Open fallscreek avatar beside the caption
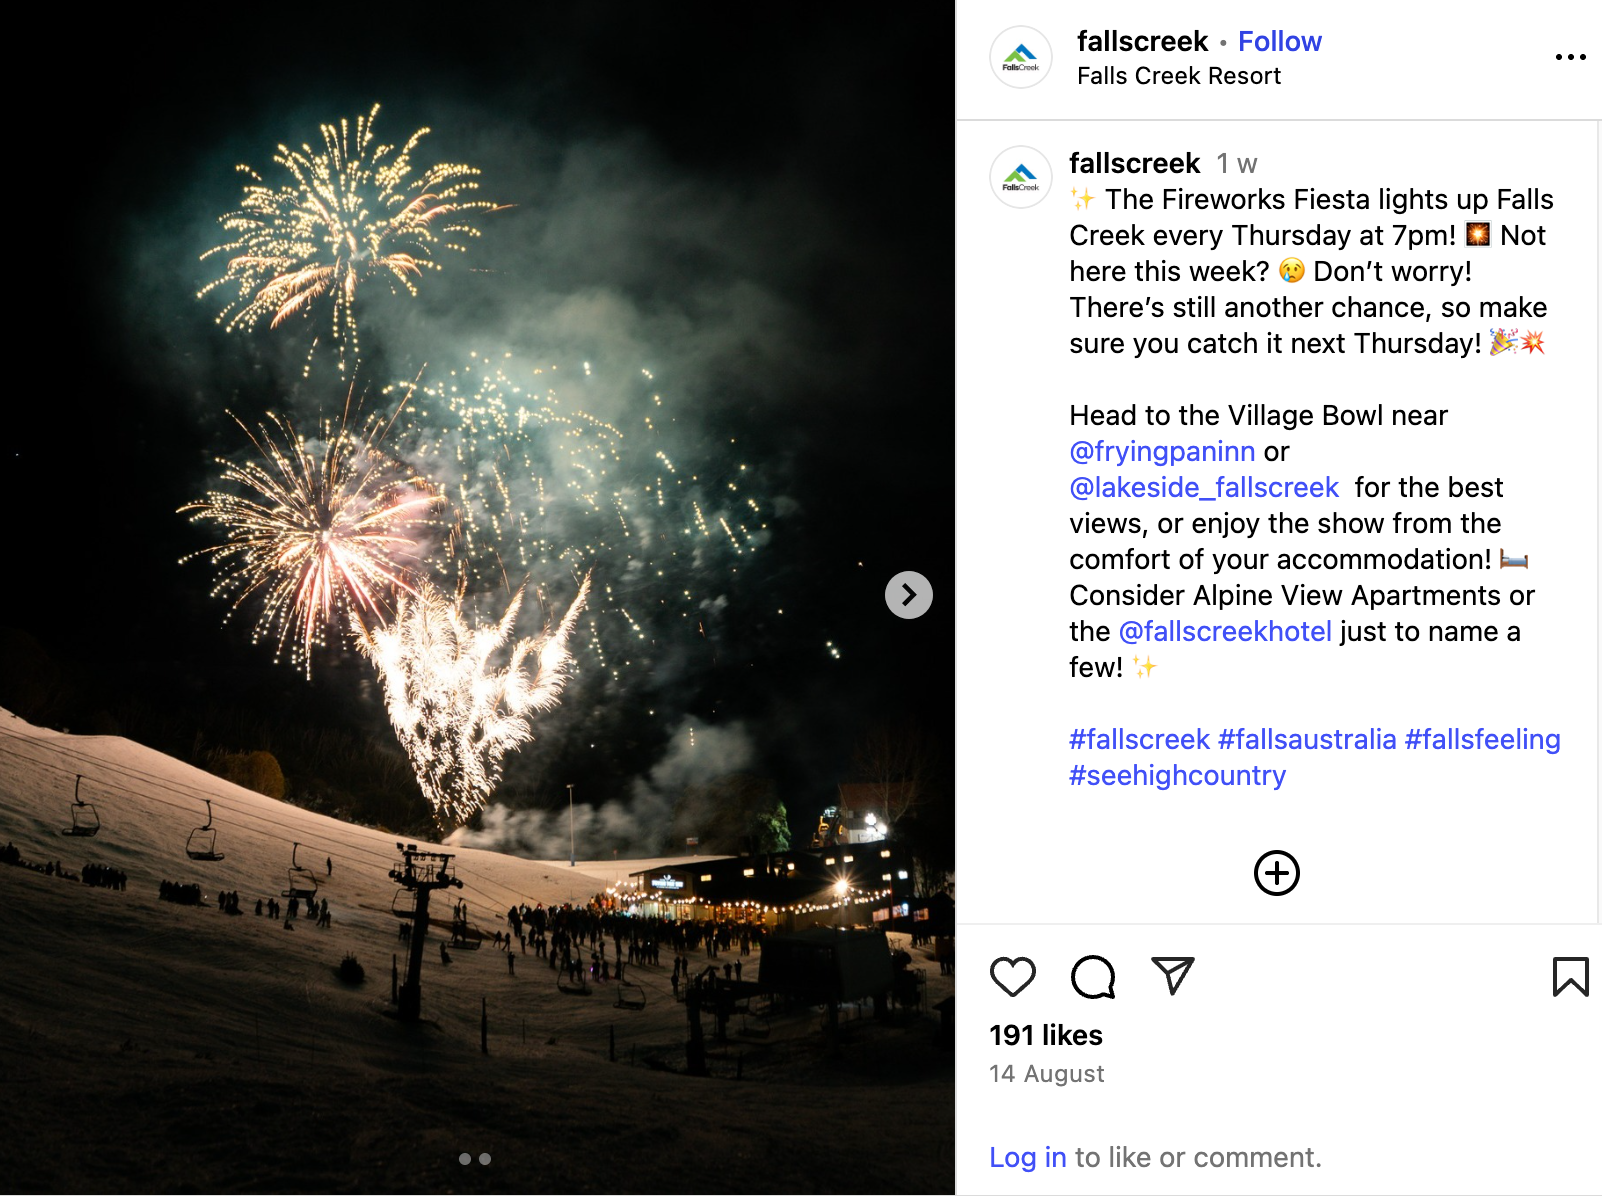The image size is (1602, 1196). coord(1020,177)
